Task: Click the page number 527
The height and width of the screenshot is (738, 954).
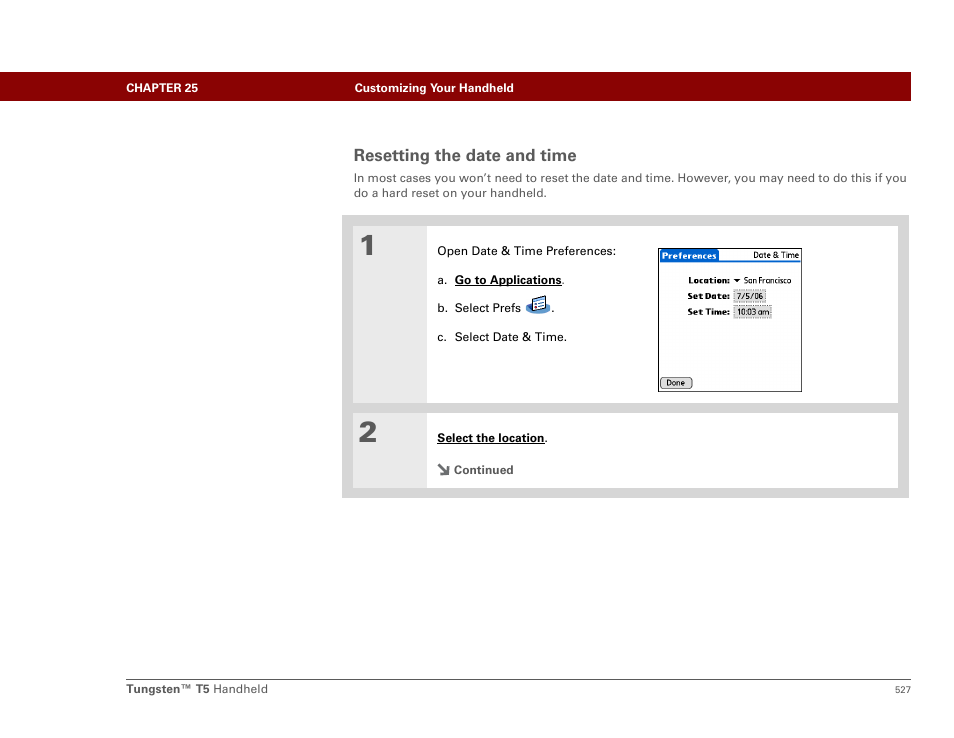Action: 902,690
